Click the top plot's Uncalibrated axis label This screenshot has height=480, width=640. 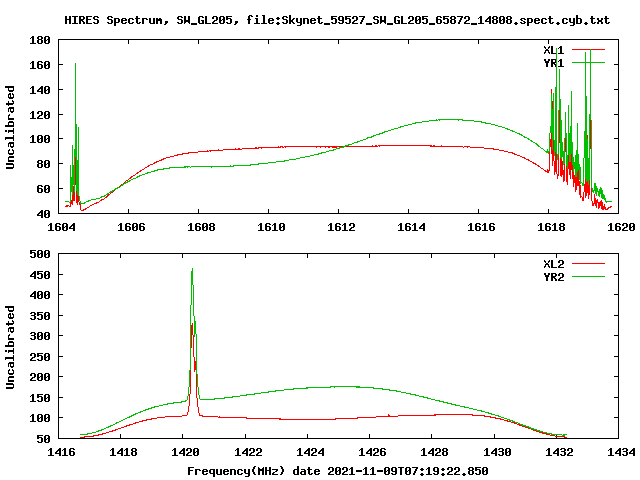[x=10, y=127]
